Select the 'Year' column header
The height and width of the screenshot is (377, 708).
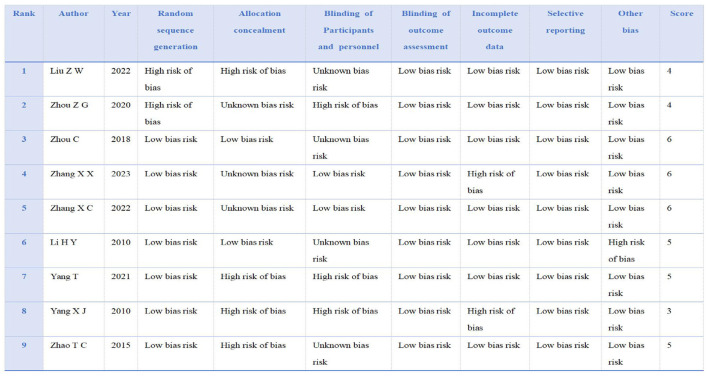tap(121, 14)
